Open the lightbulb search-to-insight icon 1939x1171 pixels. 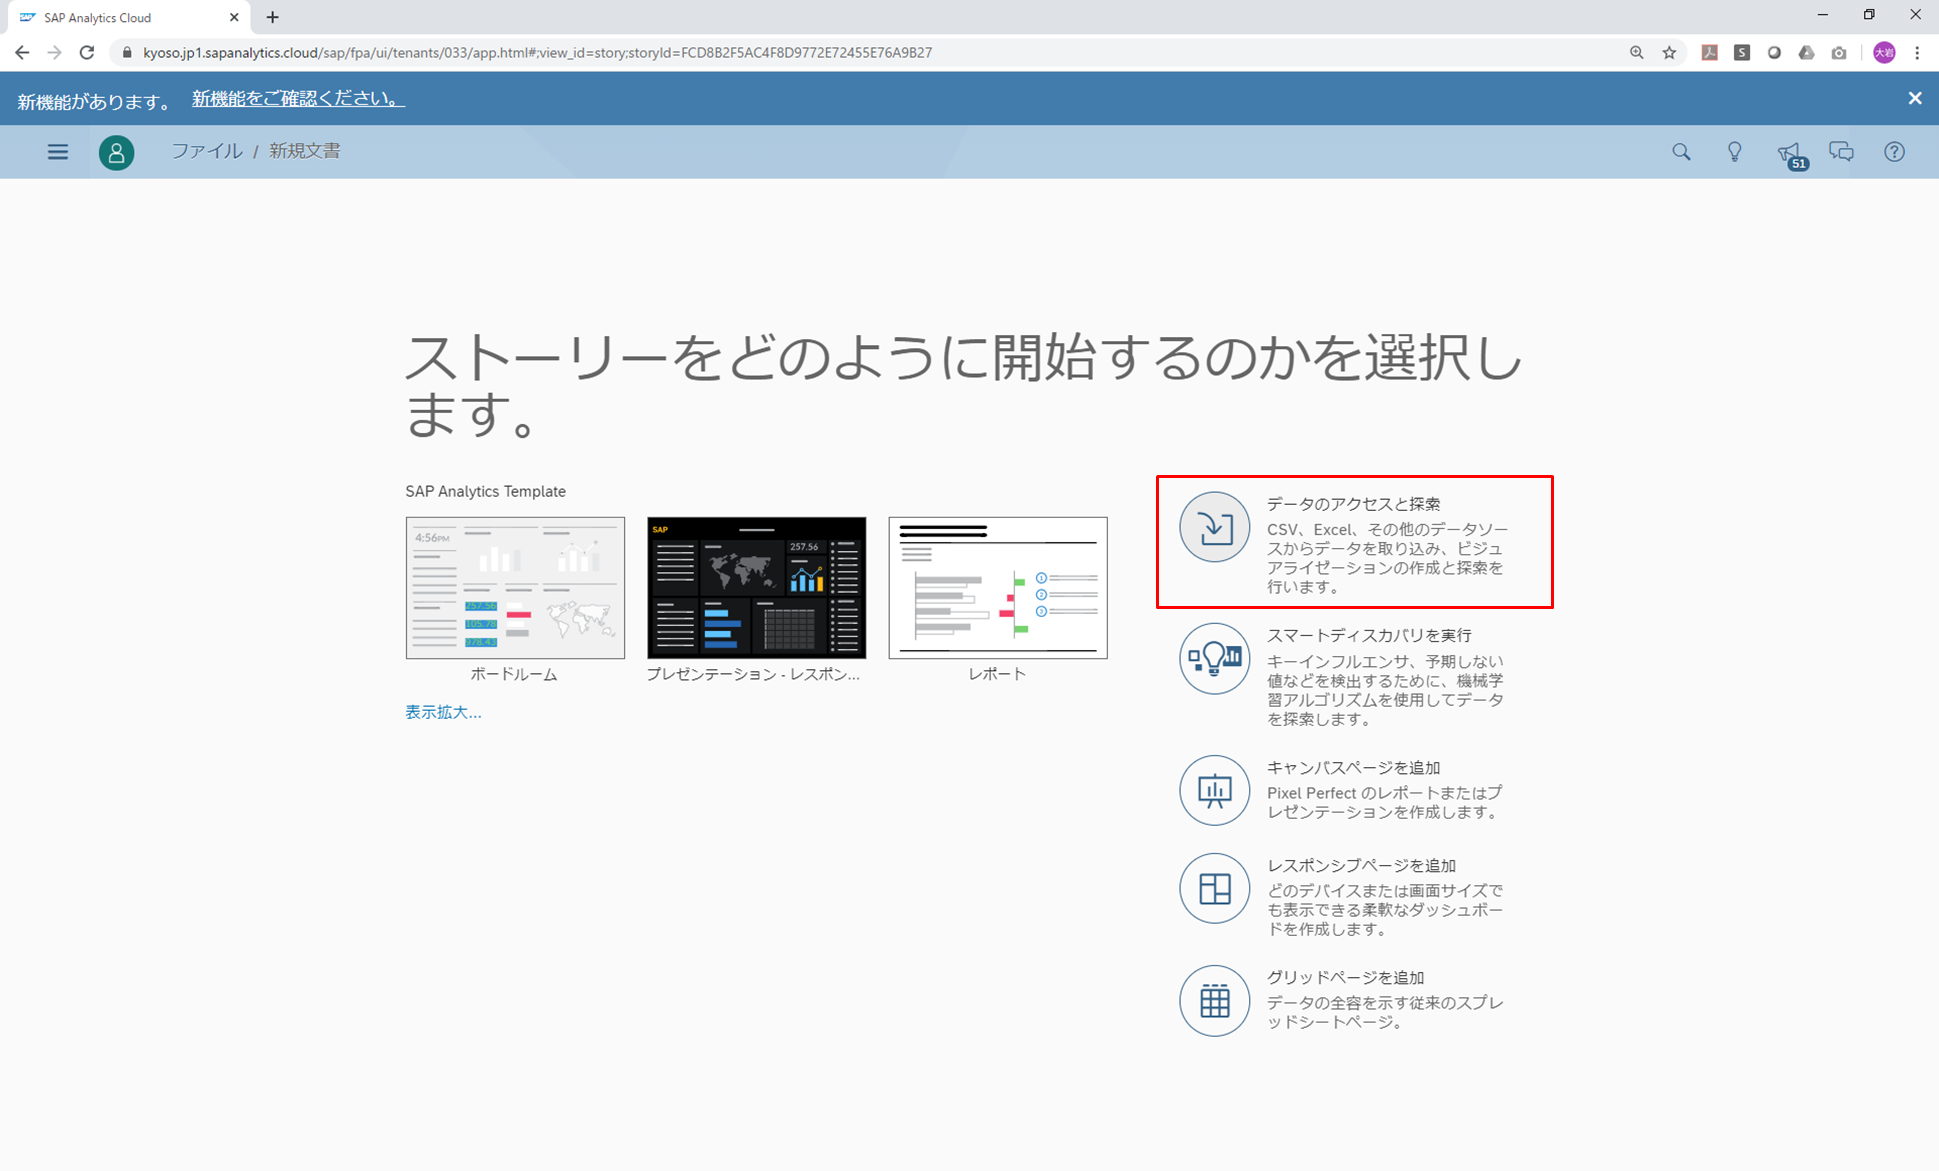coord(1735,152)
